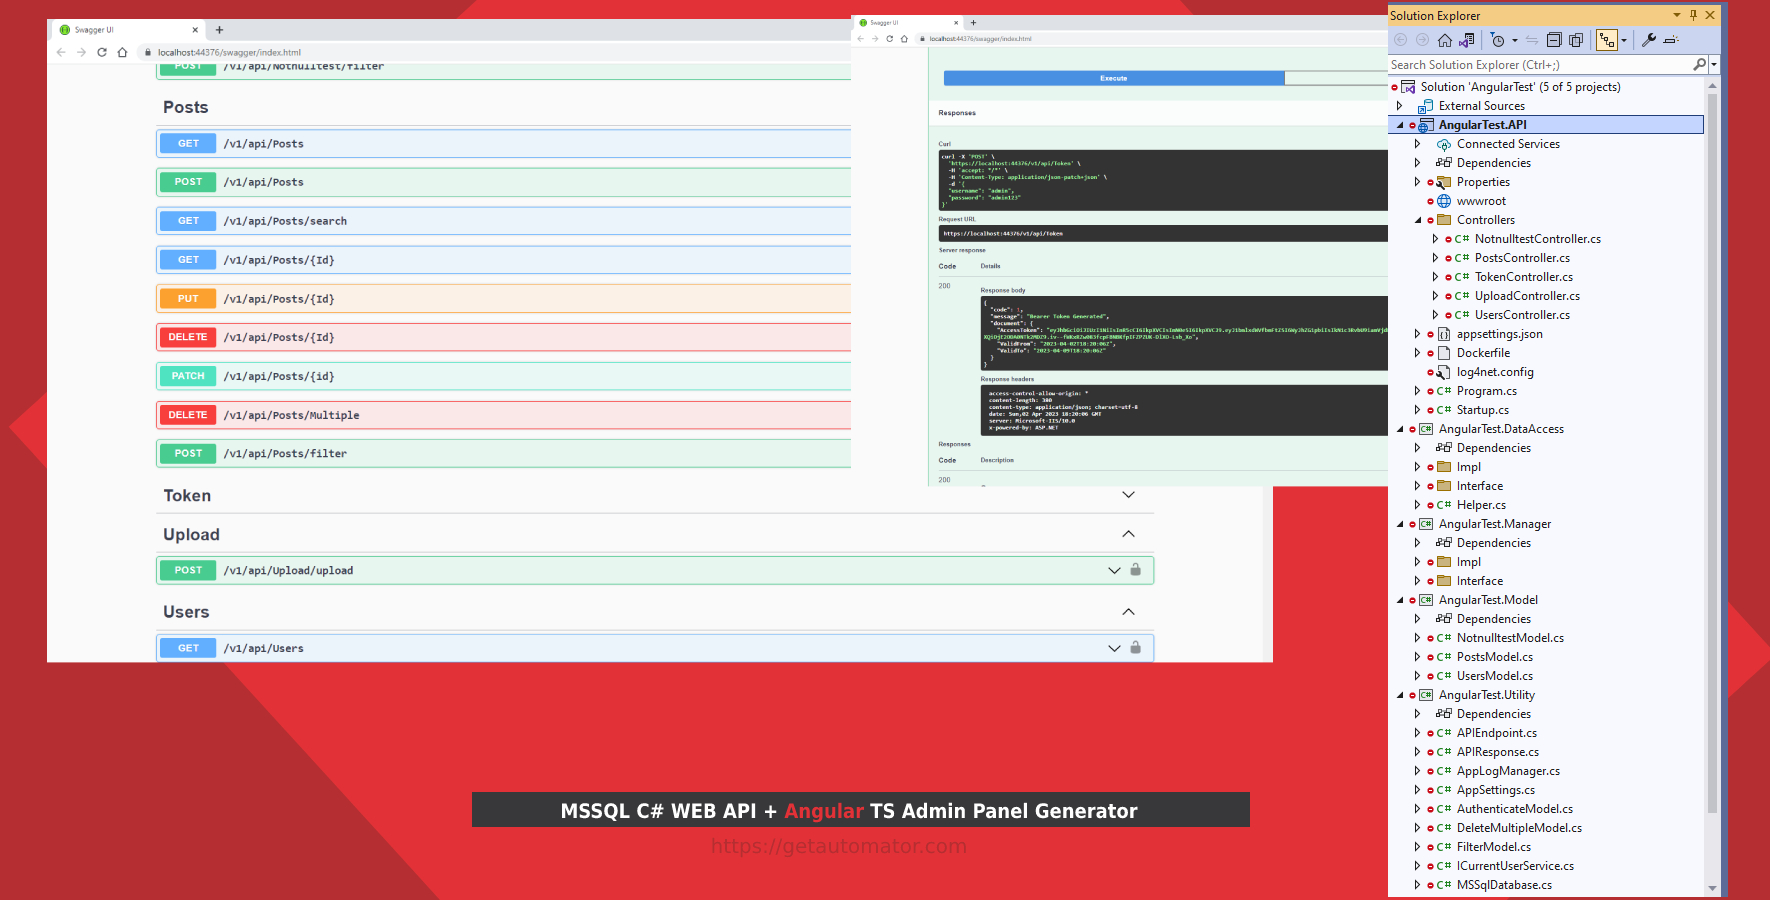
Task: Click https://getautomator.com link
Action: click(839, 846)
